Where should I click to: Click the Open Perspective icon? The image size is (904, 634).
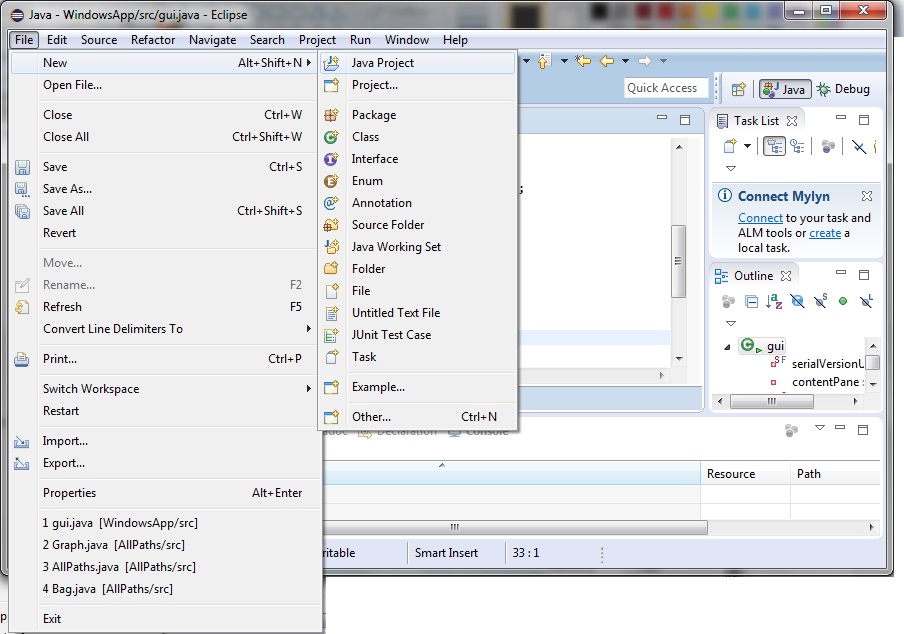pos(739,89)
